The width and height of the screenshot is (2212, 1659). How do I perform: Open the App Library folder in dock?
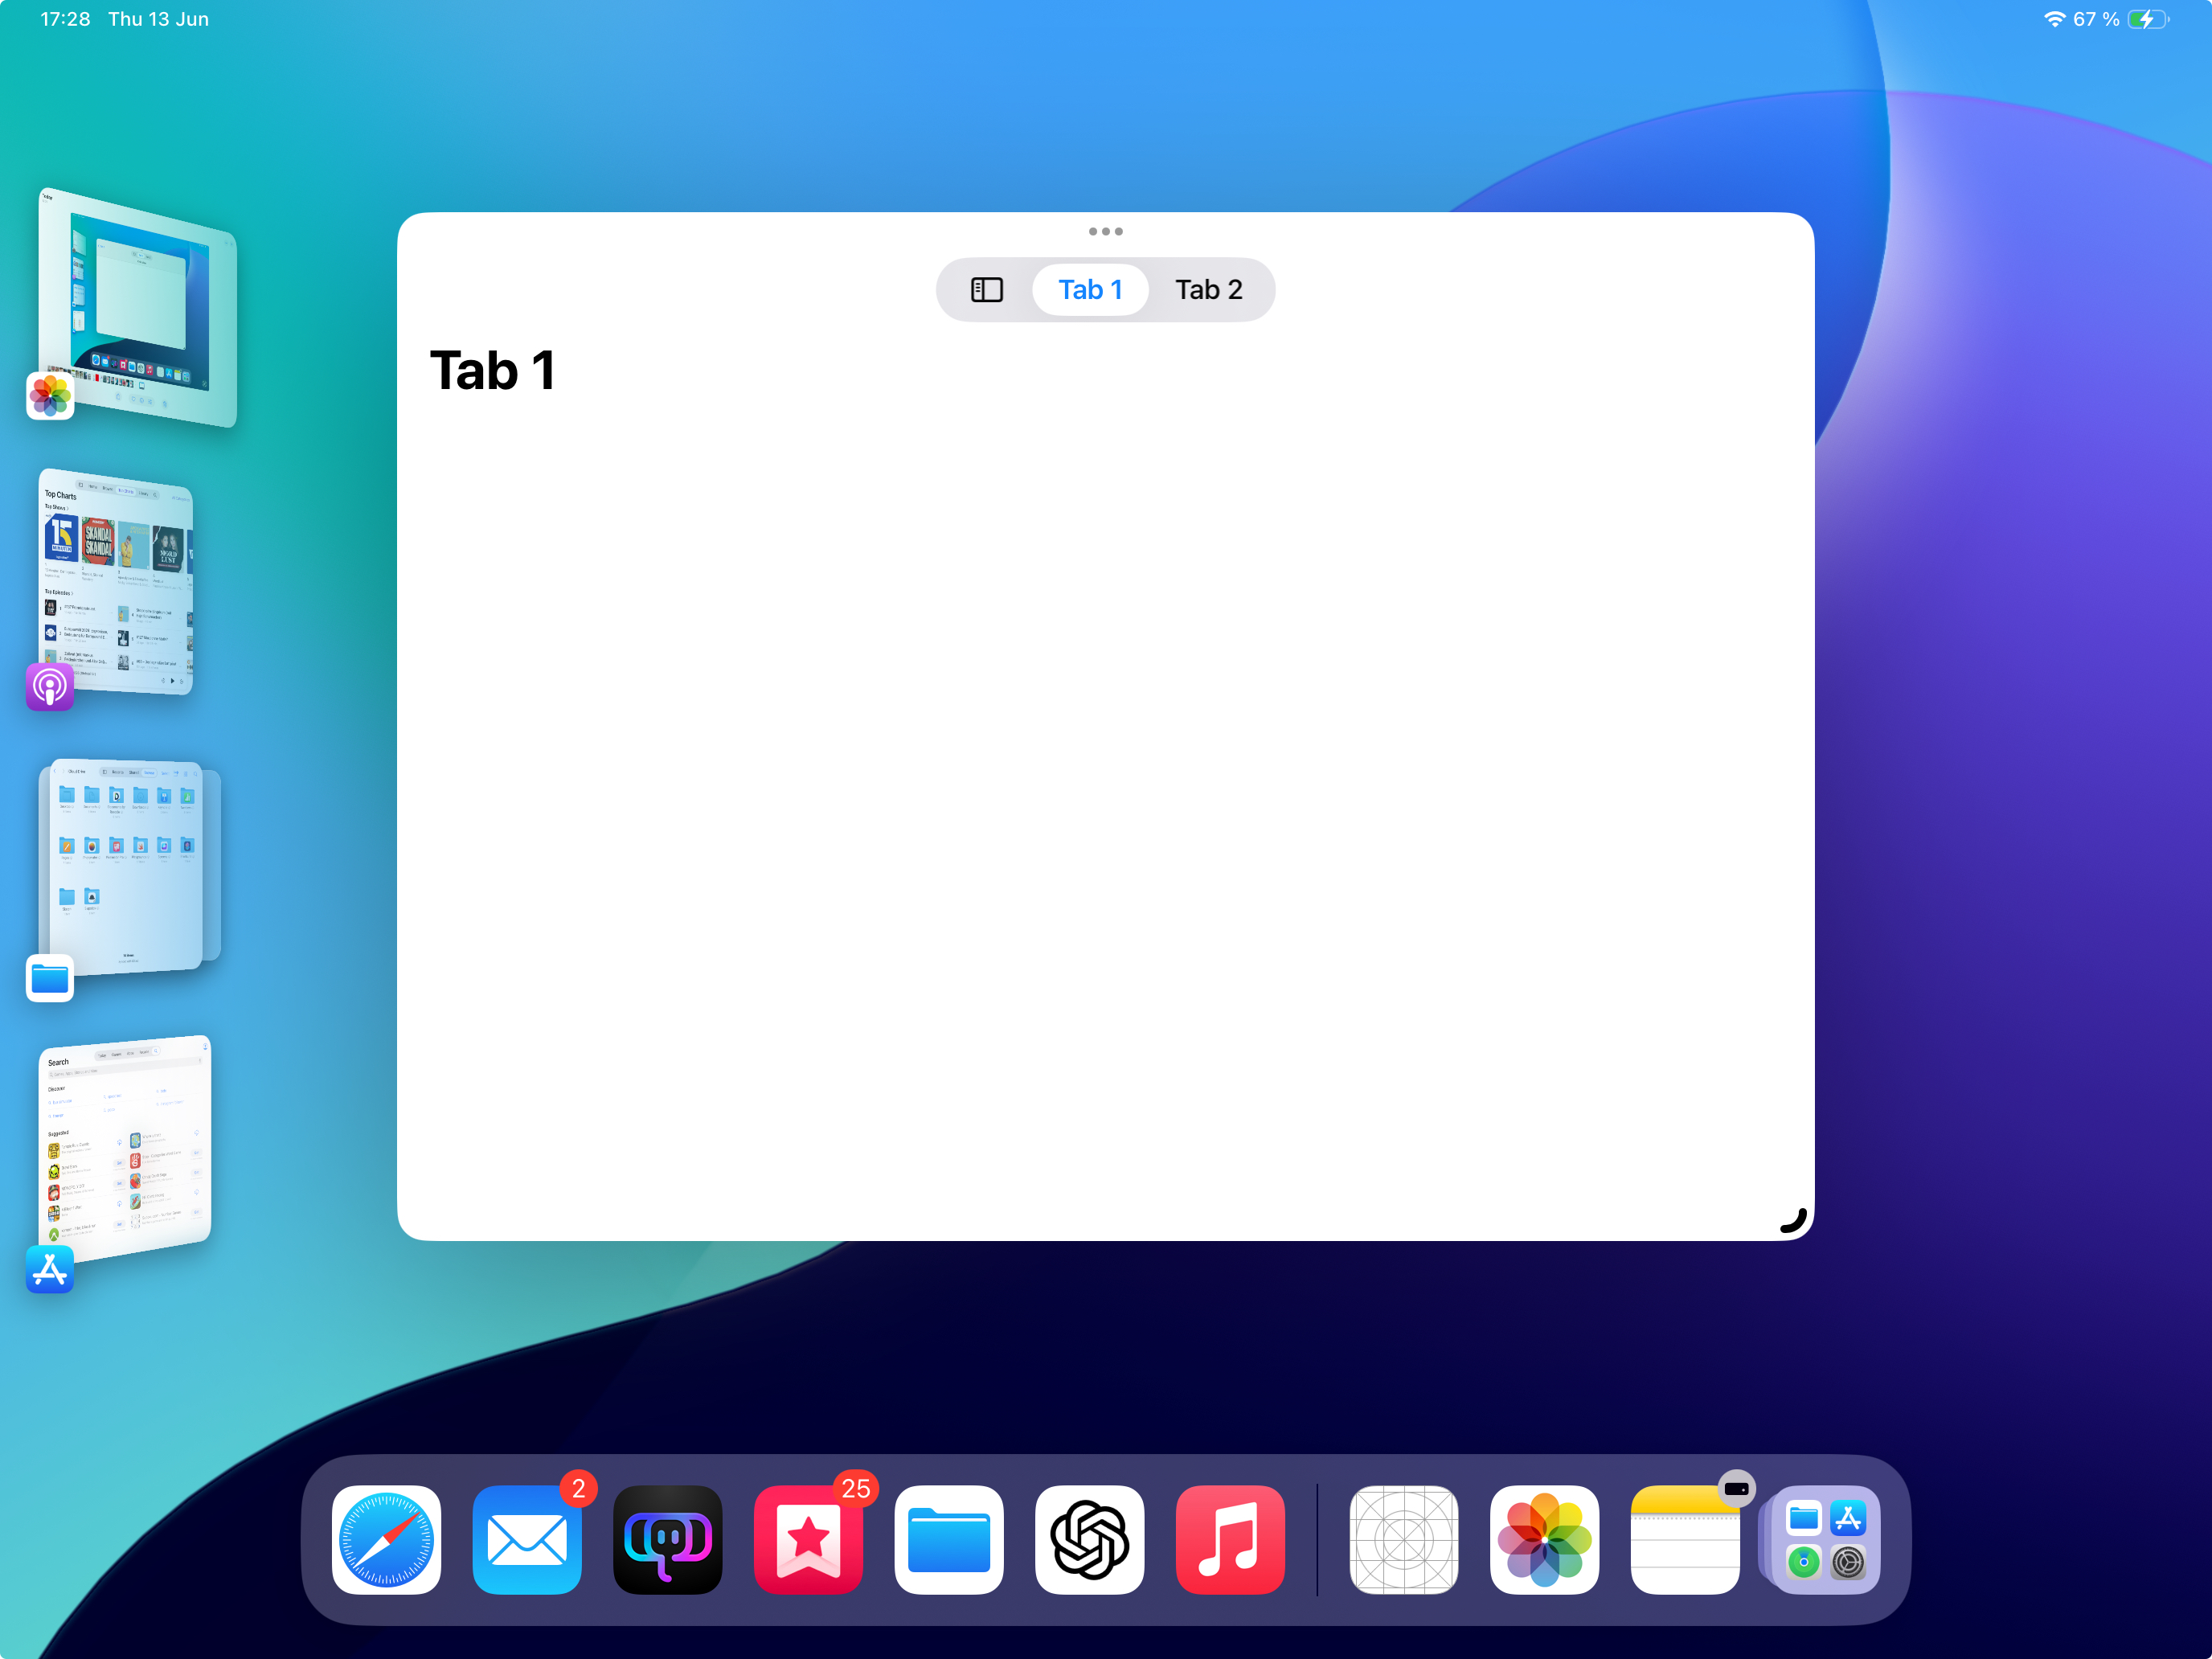pos(1825,1539)
